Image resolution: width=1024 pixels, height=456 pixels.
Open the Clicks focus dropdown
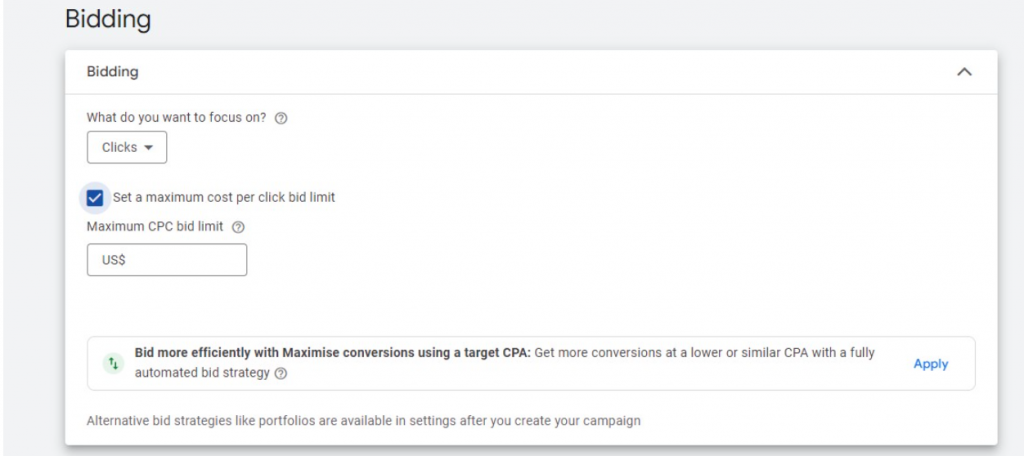pyautogui.click(x=127, y=147)
